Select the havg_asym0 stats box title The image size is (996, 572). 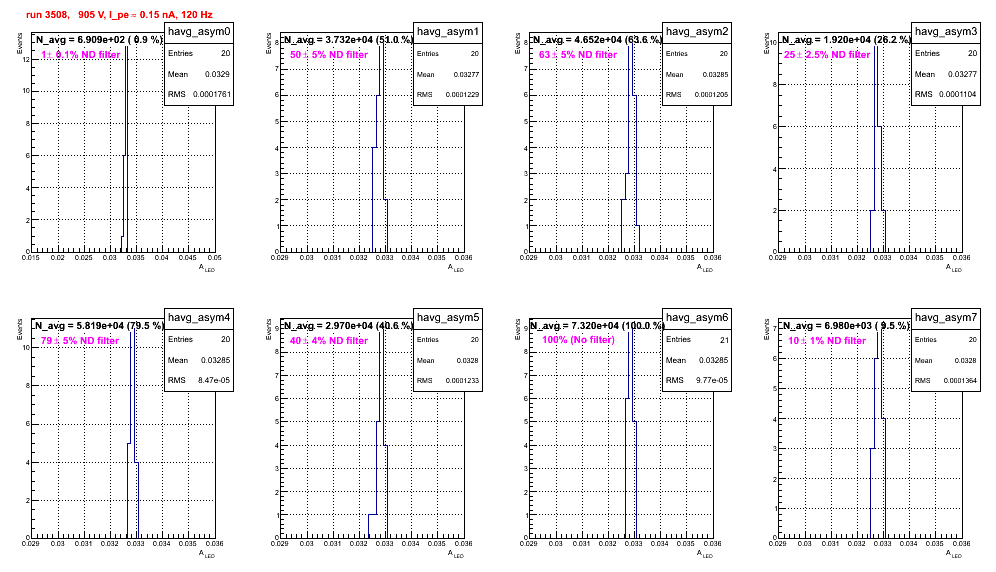[199, 31]
